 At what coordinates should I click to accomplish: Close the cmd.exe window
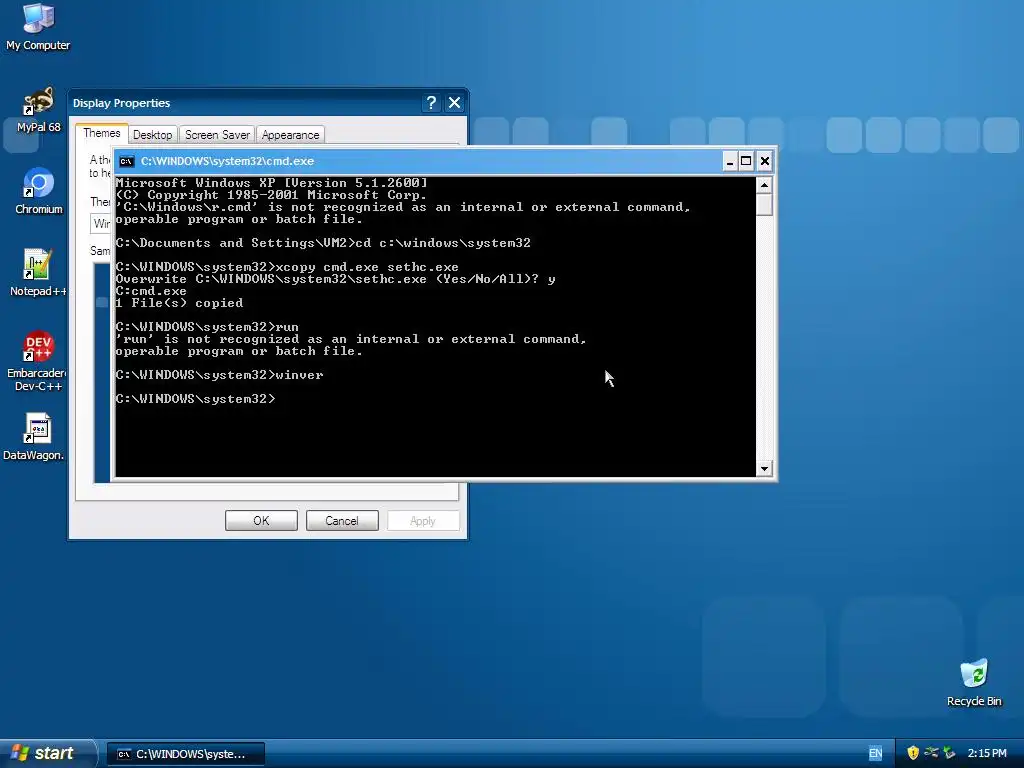pyautogui.click(x=765, y=161)
